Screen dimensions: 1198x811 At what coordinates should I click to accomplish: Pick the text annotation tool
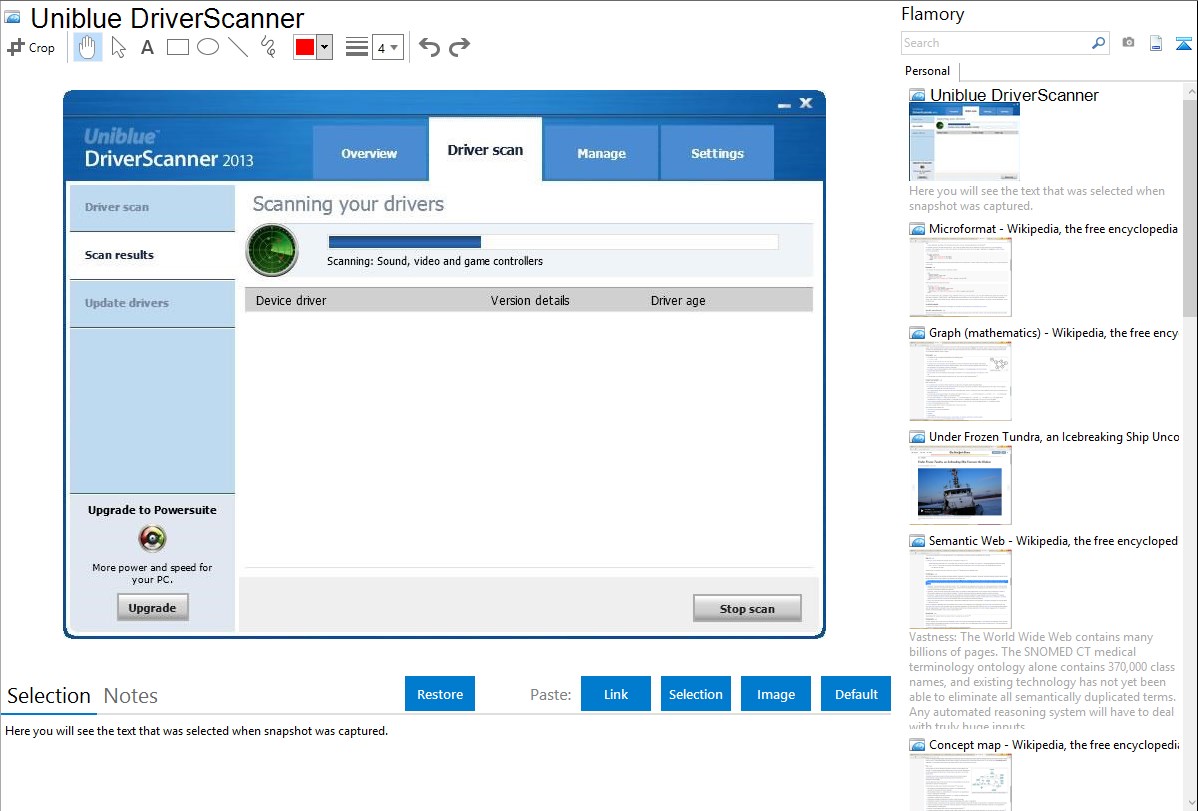click(x=147, y=47)
